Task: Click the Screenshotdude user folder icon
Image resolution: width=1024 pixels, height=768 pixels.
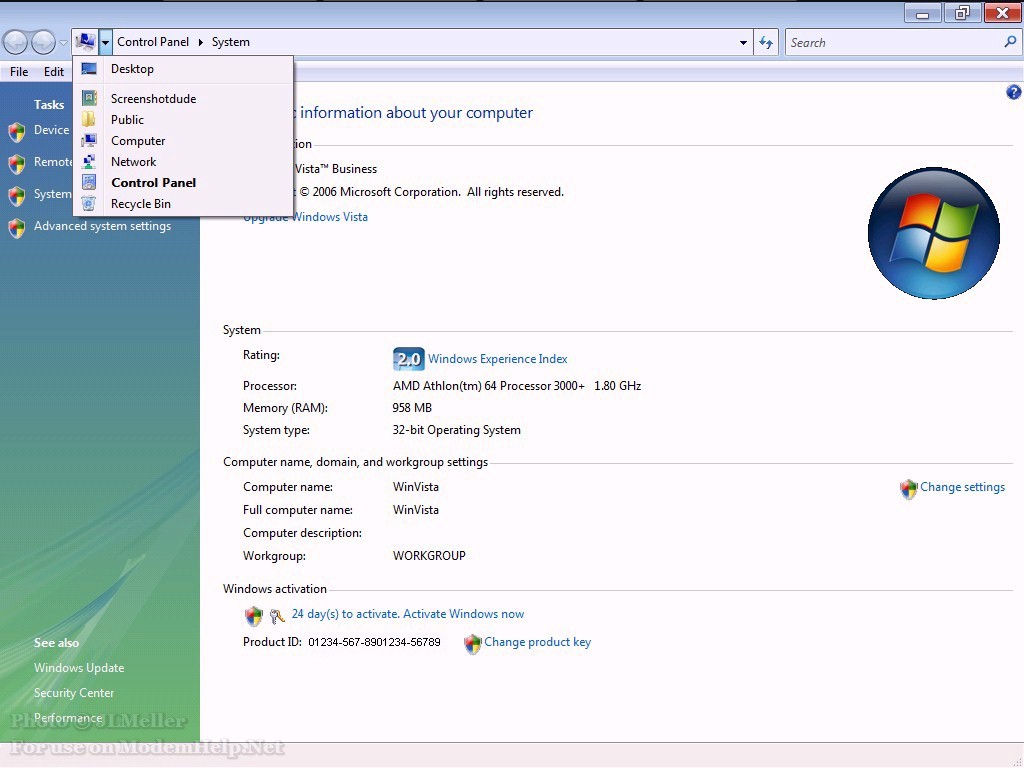Action: (89, 99)
